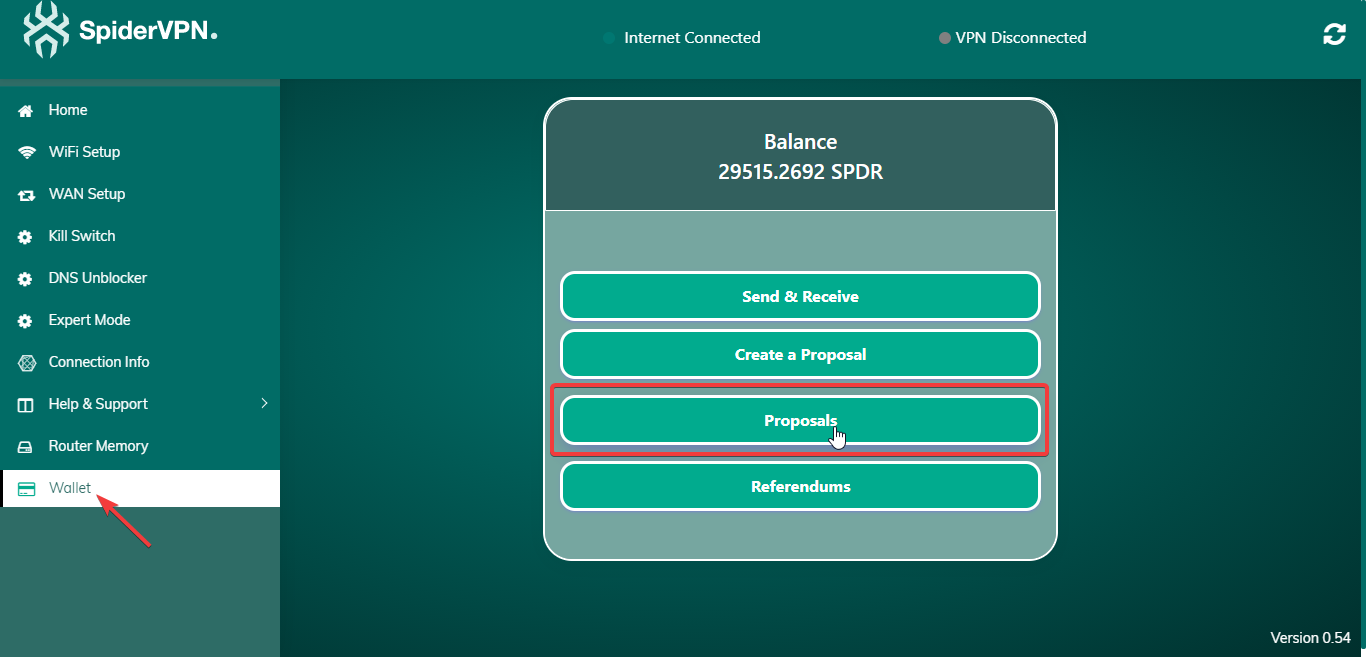
Task: Click the VPN Disconnected status indicator
Action: 1012,38
